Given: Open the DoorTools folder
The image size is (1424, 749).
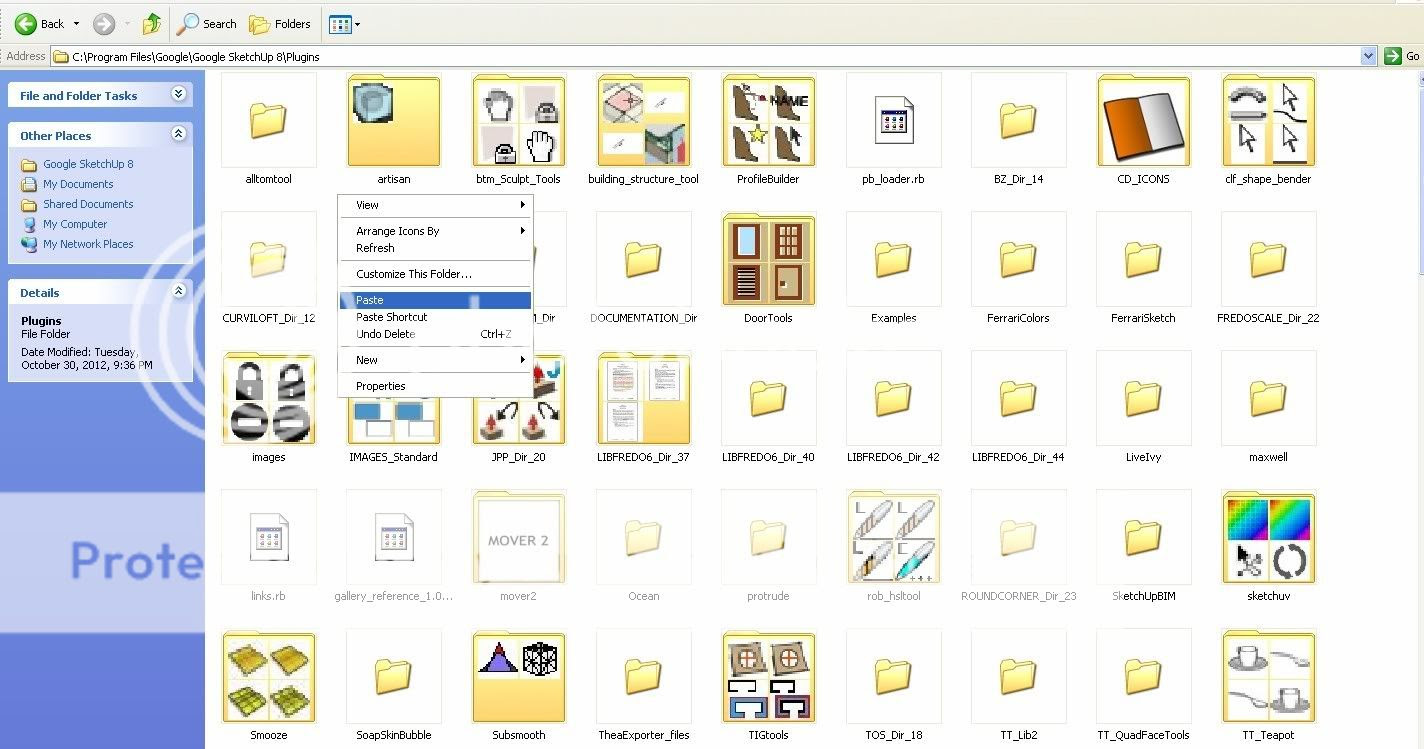Looking at the screenshot, I should pyautogui.click(x=769, y=259).
